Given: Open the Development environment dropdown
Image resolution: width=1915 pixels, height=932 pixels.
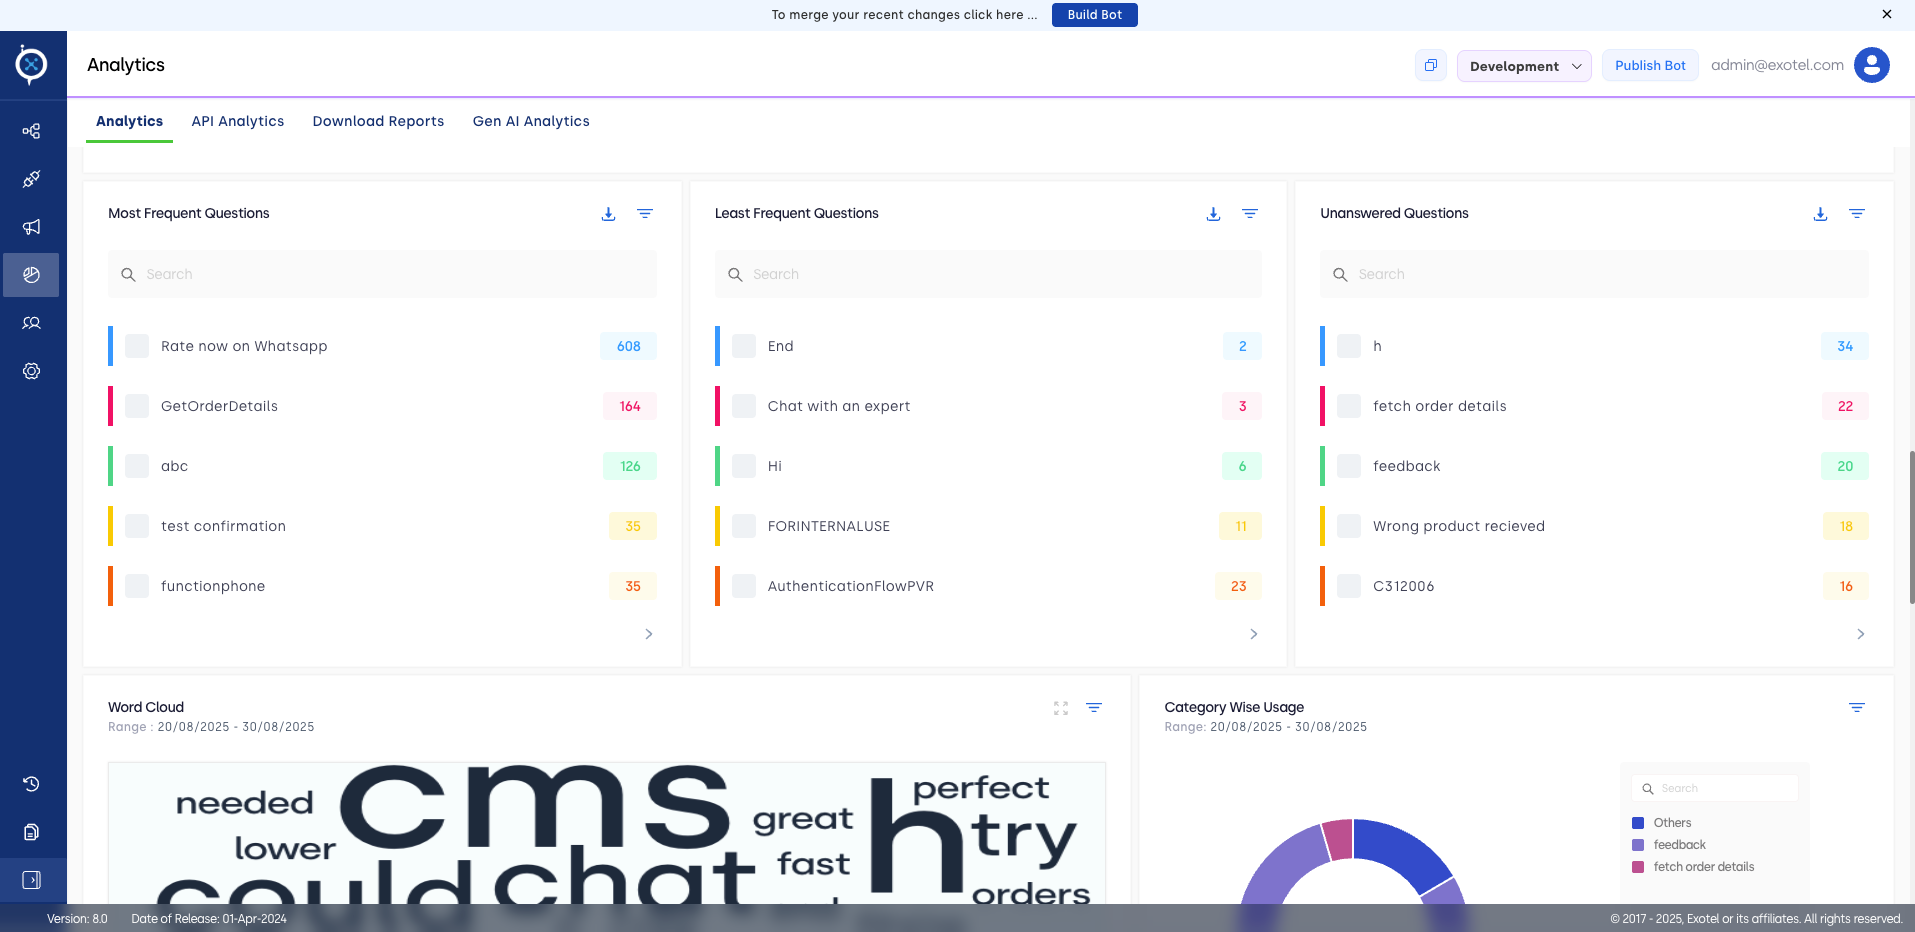Looking at the screenshot, I should pos(1524,66).
